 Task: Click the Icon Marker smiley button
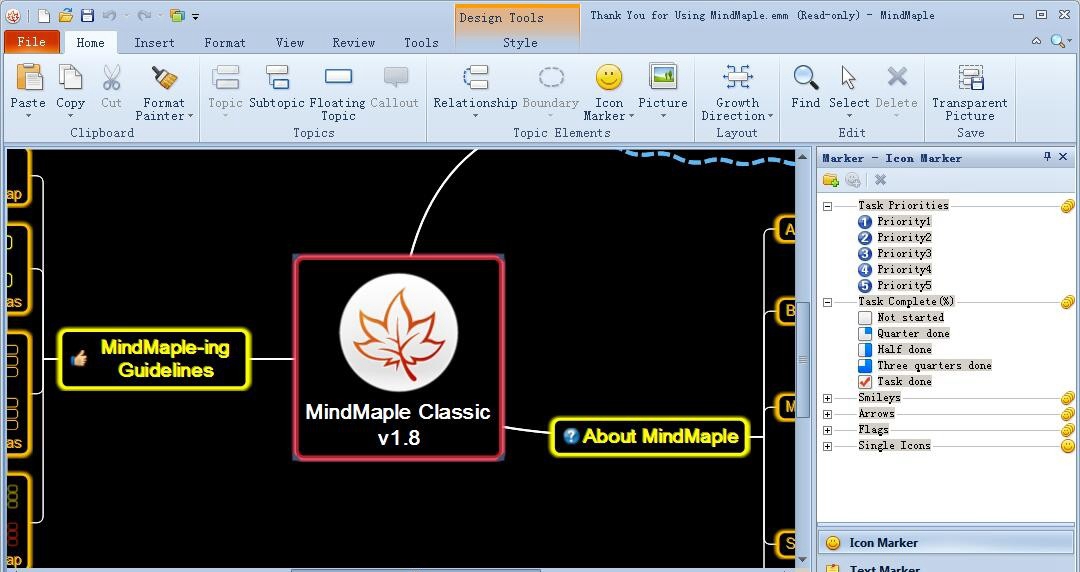609,77
